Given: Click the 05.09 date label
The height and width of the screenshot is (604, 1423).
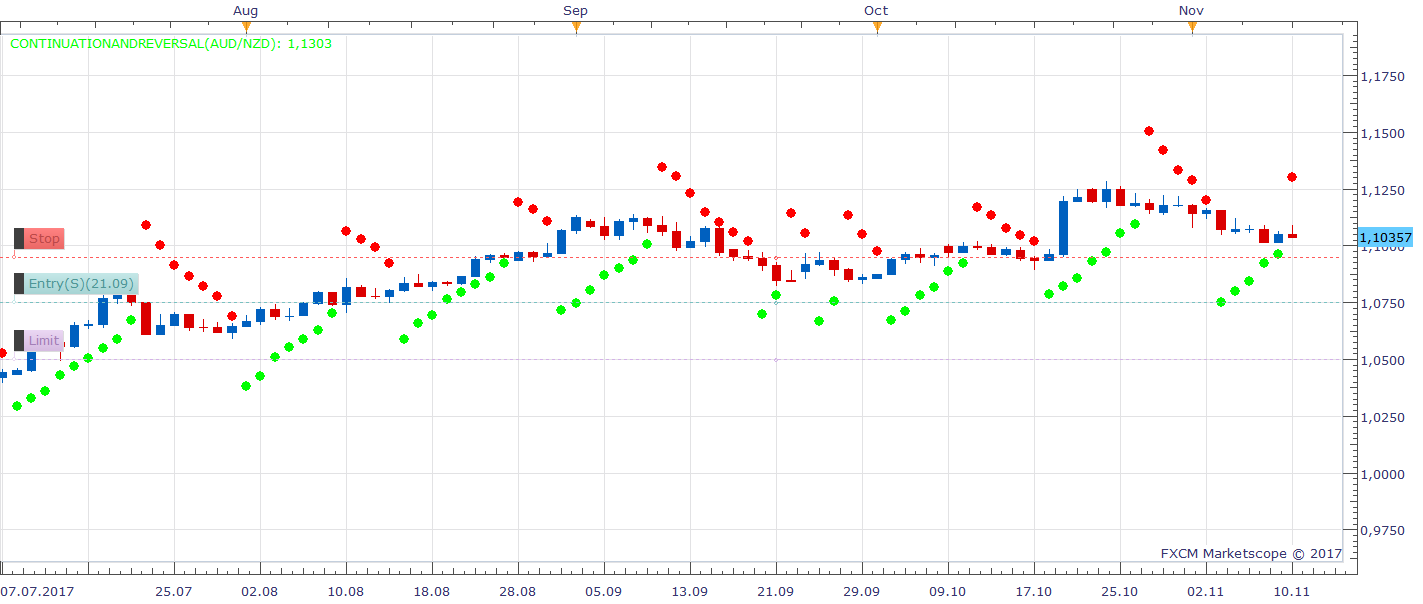Looking at the screenshot, I should 604,592.
